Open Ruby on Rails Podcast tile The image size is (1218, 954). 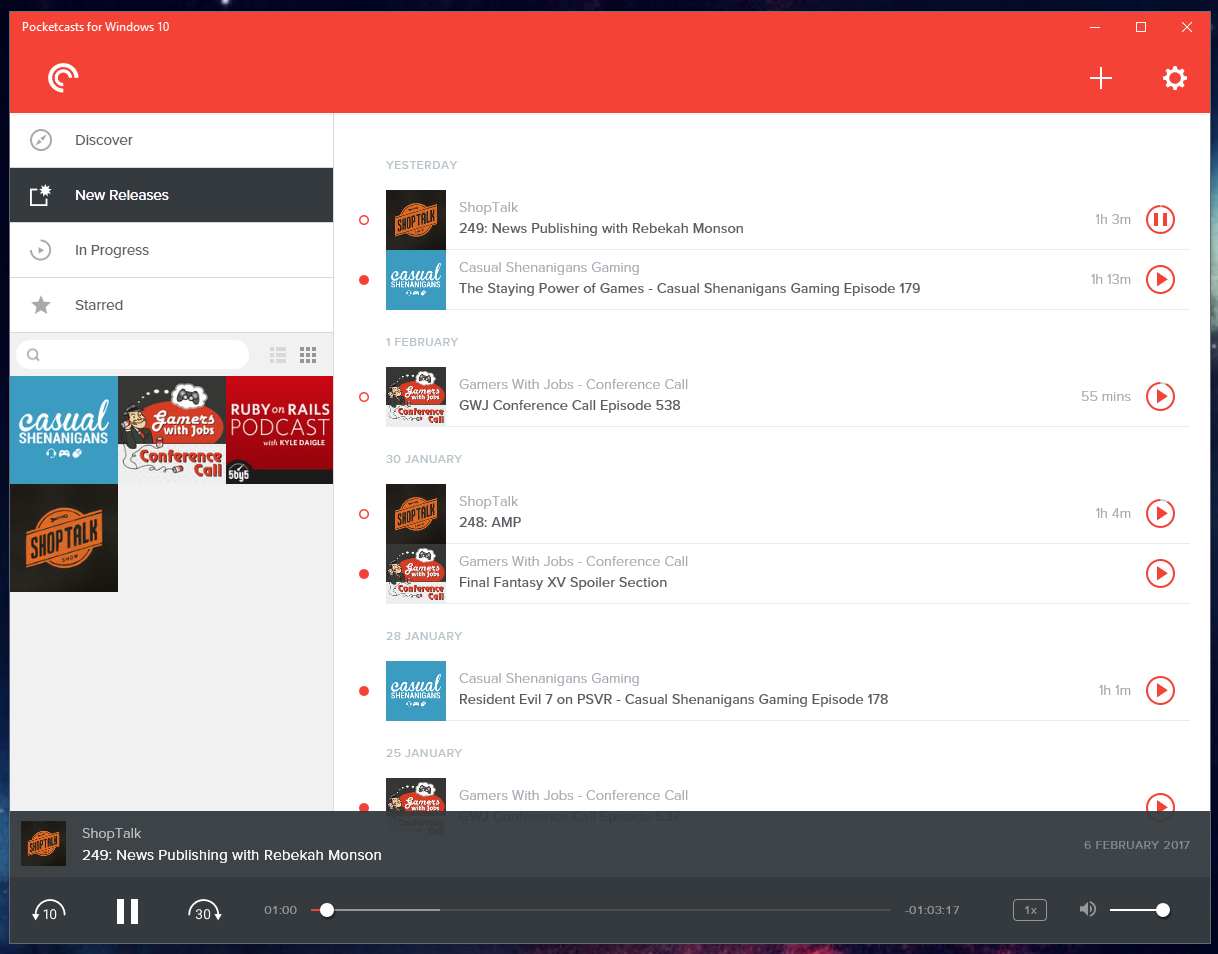pyautogui.click(x=279, y=430)
